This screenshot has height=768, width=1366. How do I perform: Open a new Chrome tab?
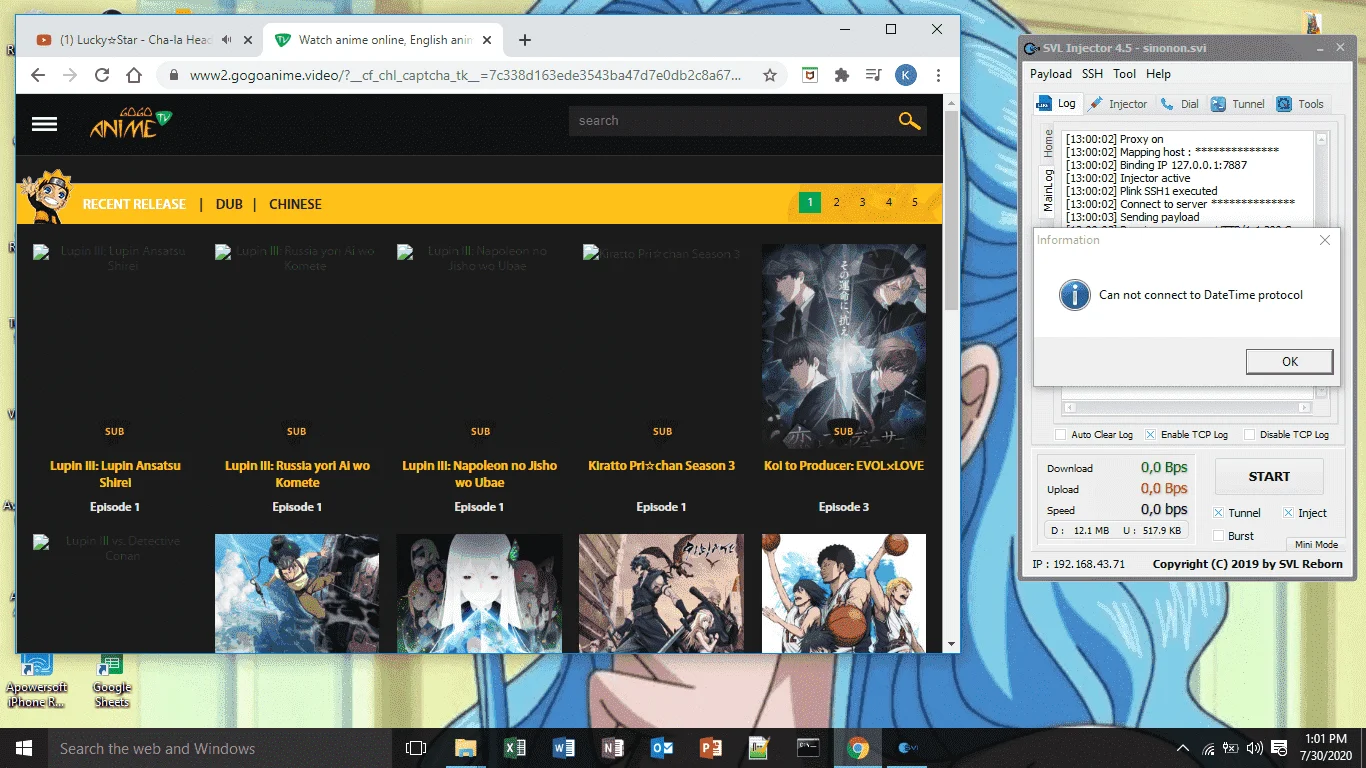click(x=525, y=40)
